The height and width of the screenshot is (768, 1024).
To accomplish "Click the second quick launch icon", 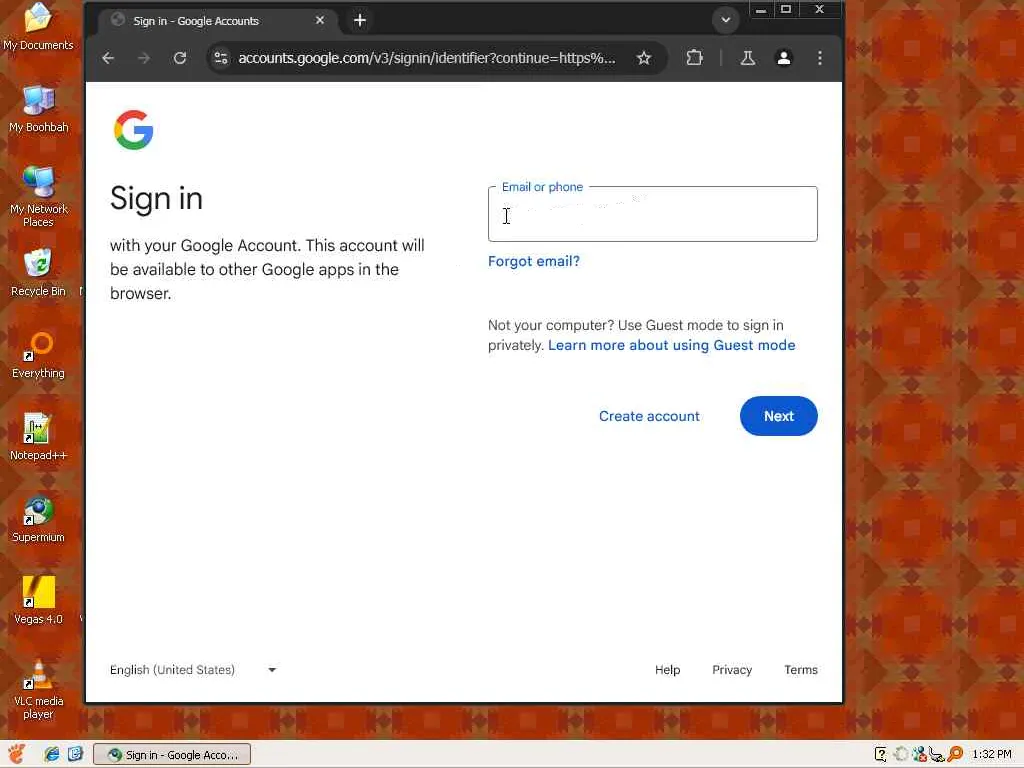I will point(75,754).
